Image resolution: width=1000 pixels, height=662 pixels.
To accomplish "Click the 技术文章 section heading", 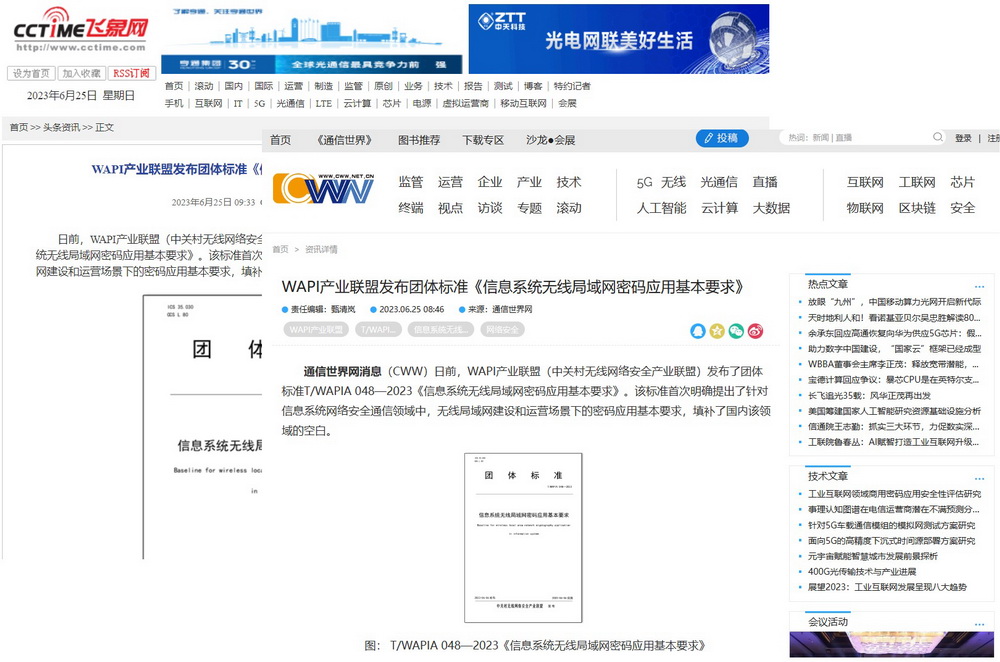I will point(828,476).
